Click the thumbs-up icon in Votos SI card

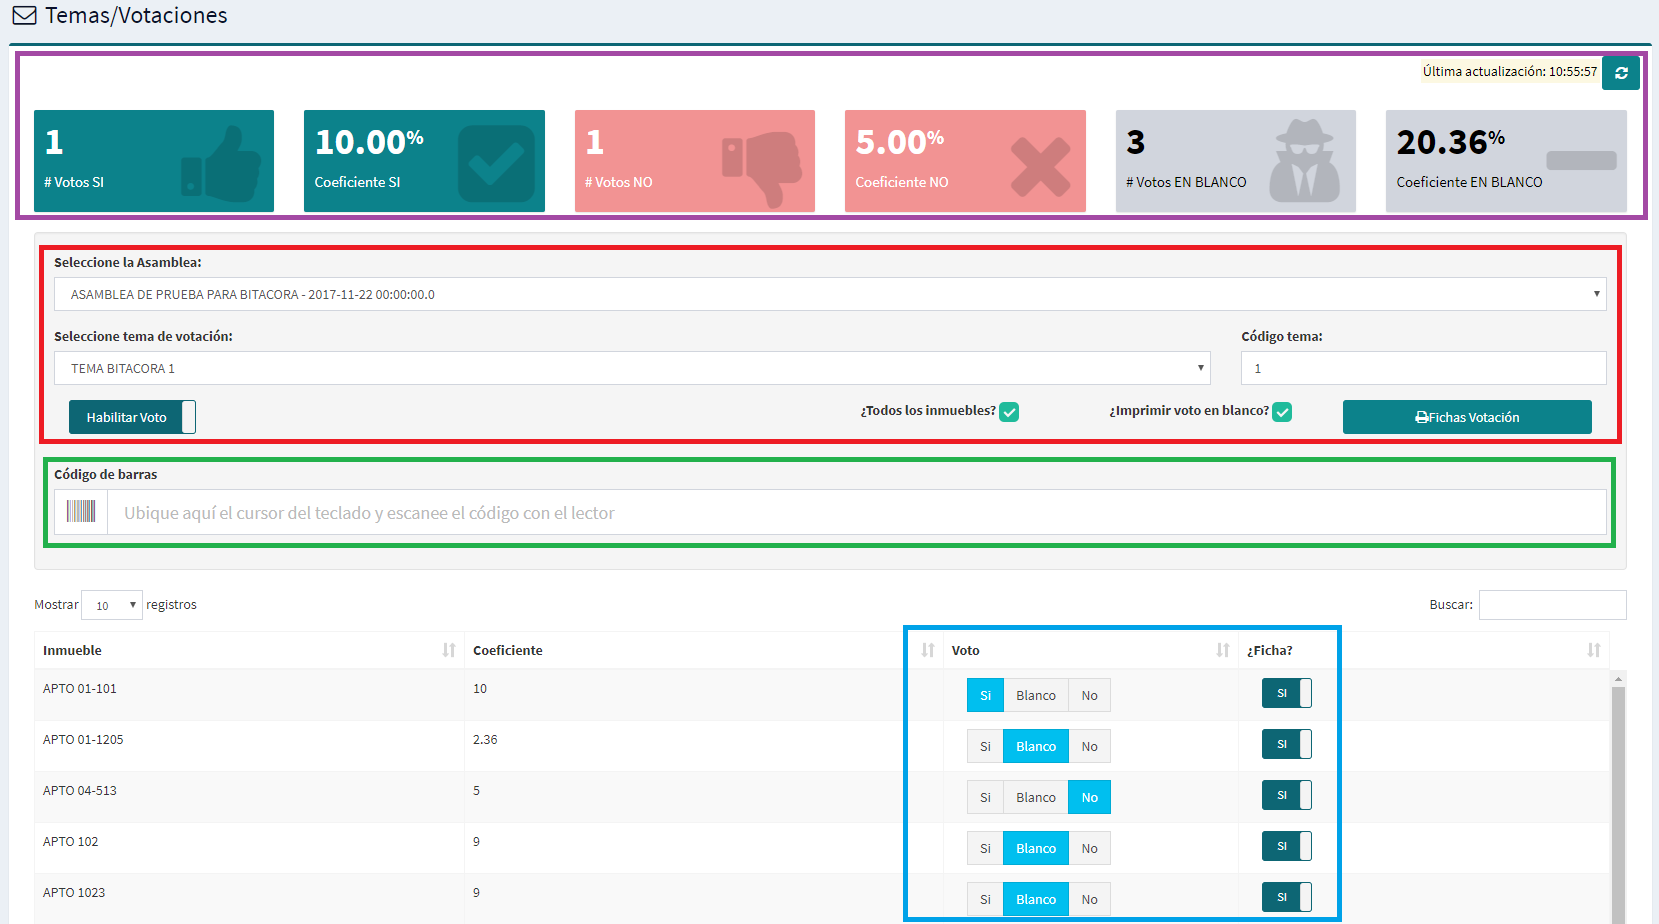(x=221, y=164)
